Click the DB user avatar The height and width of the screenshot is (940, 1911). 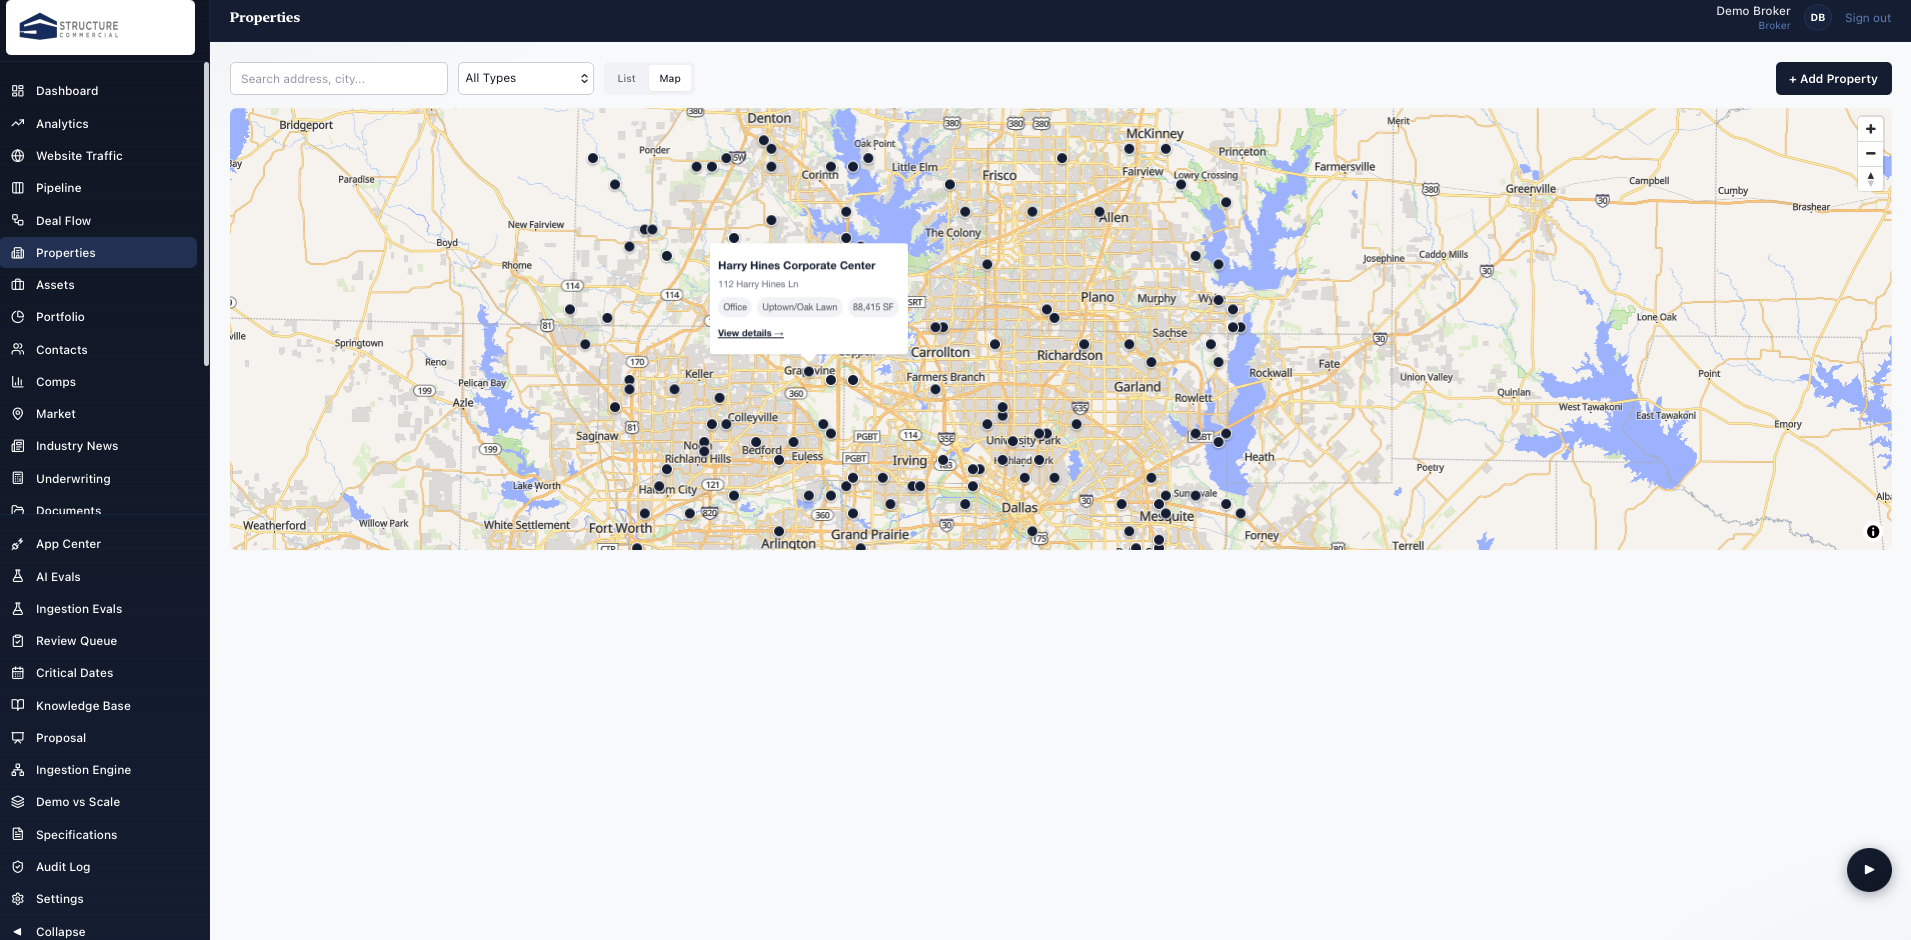tap(1817, 17)
